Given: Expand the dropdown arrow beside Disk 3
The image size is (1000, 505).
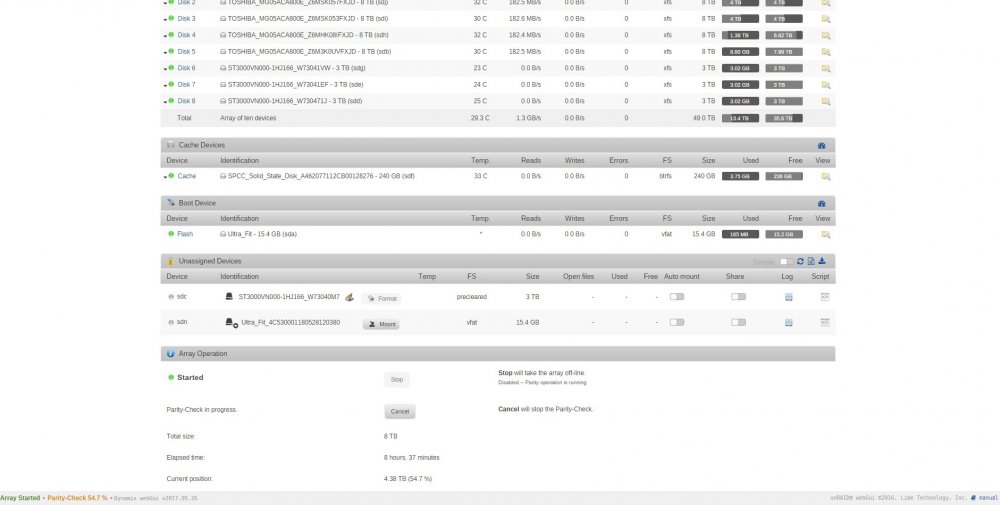Looking at the screenshot, I should (165, 20).
